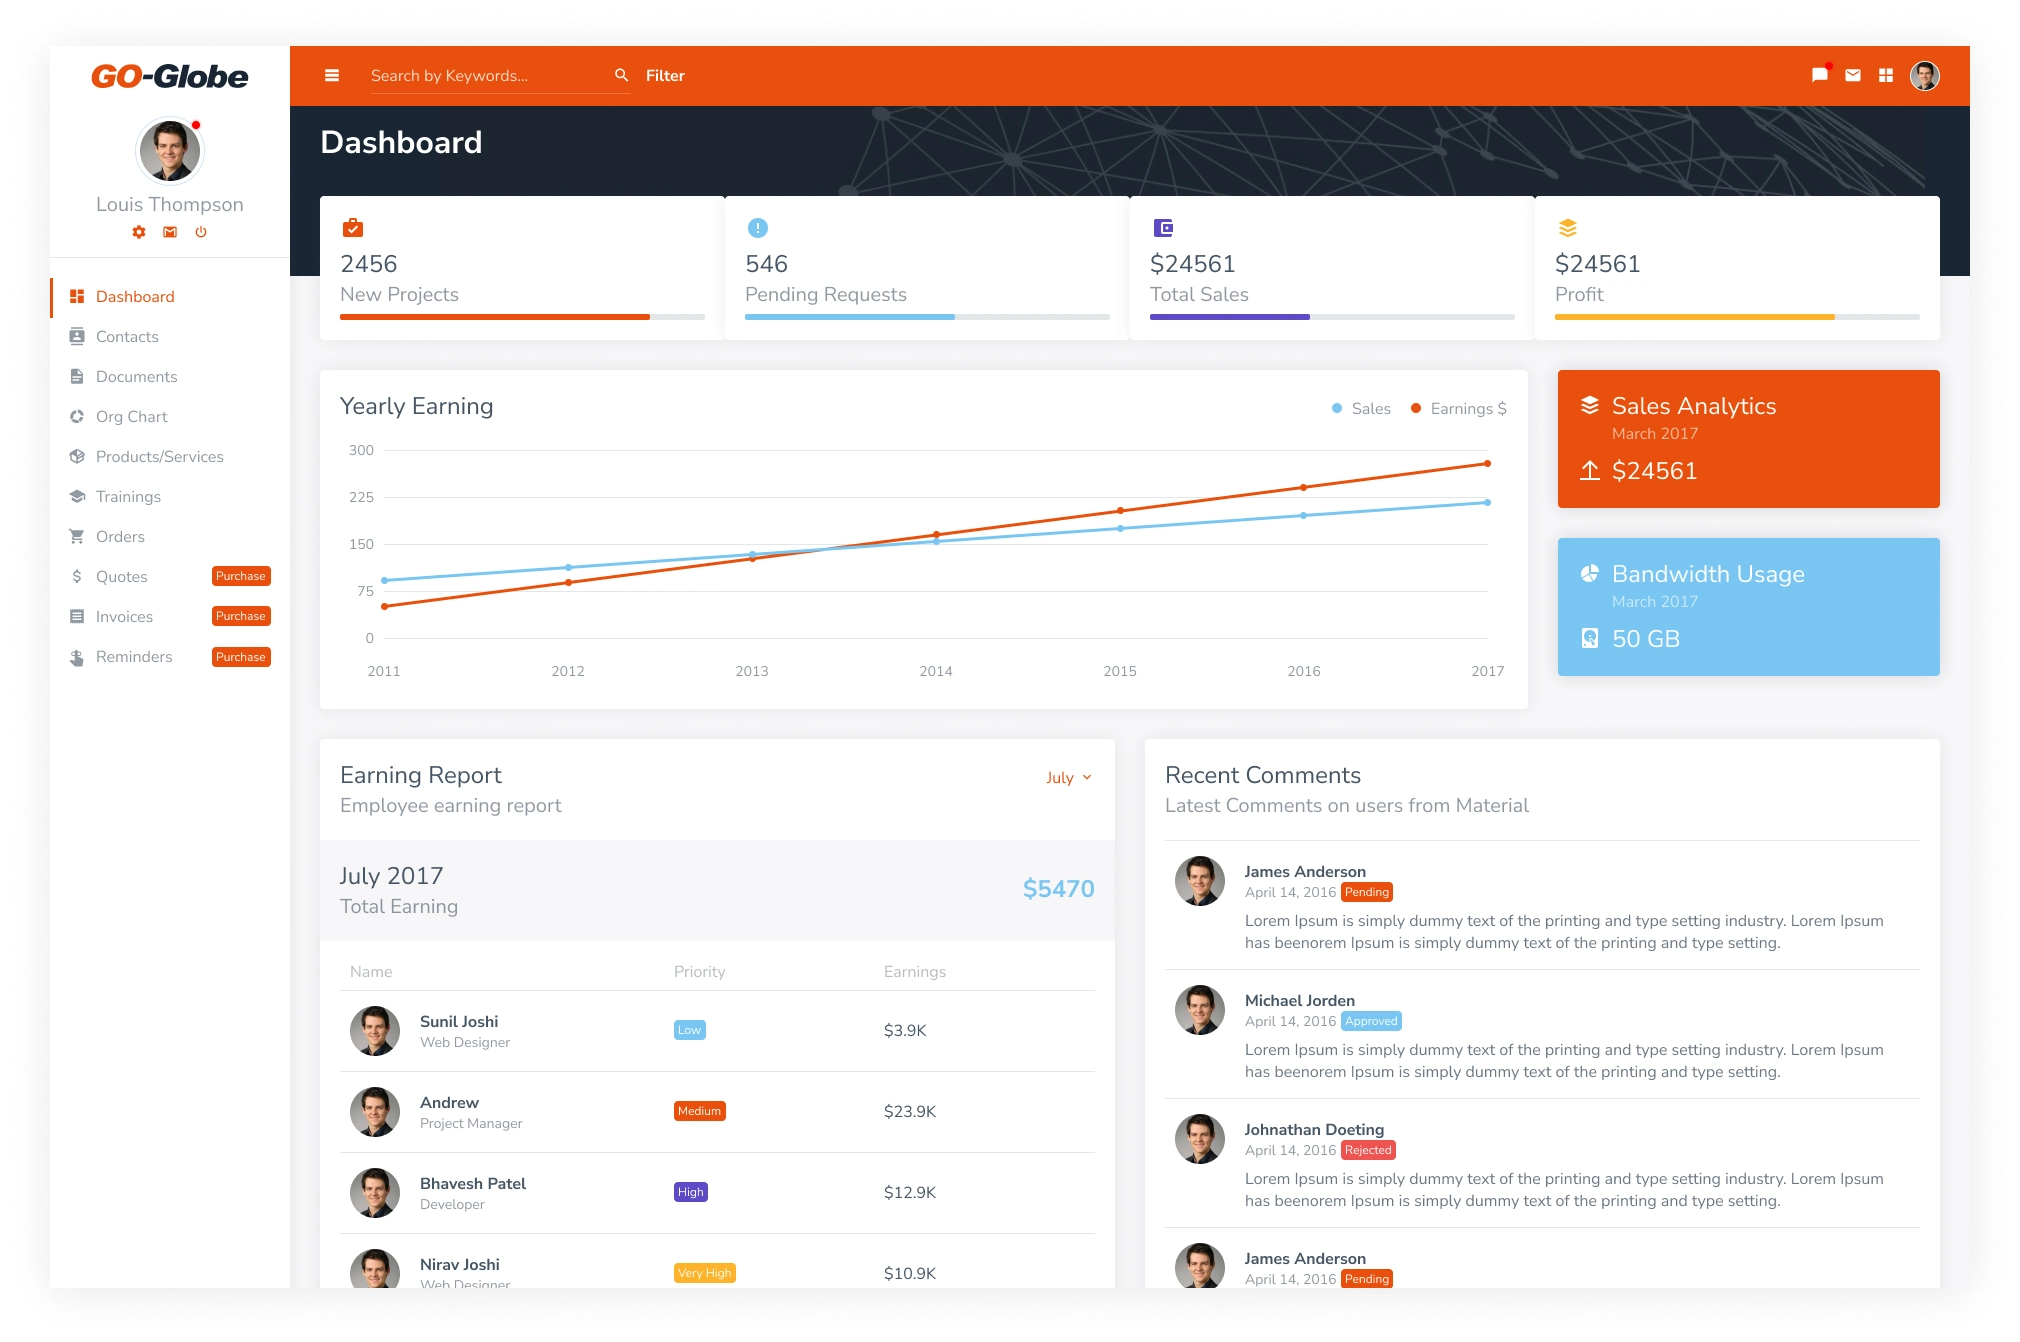
Task: Click the mail icon under the profile name
Action: (170, 232)
